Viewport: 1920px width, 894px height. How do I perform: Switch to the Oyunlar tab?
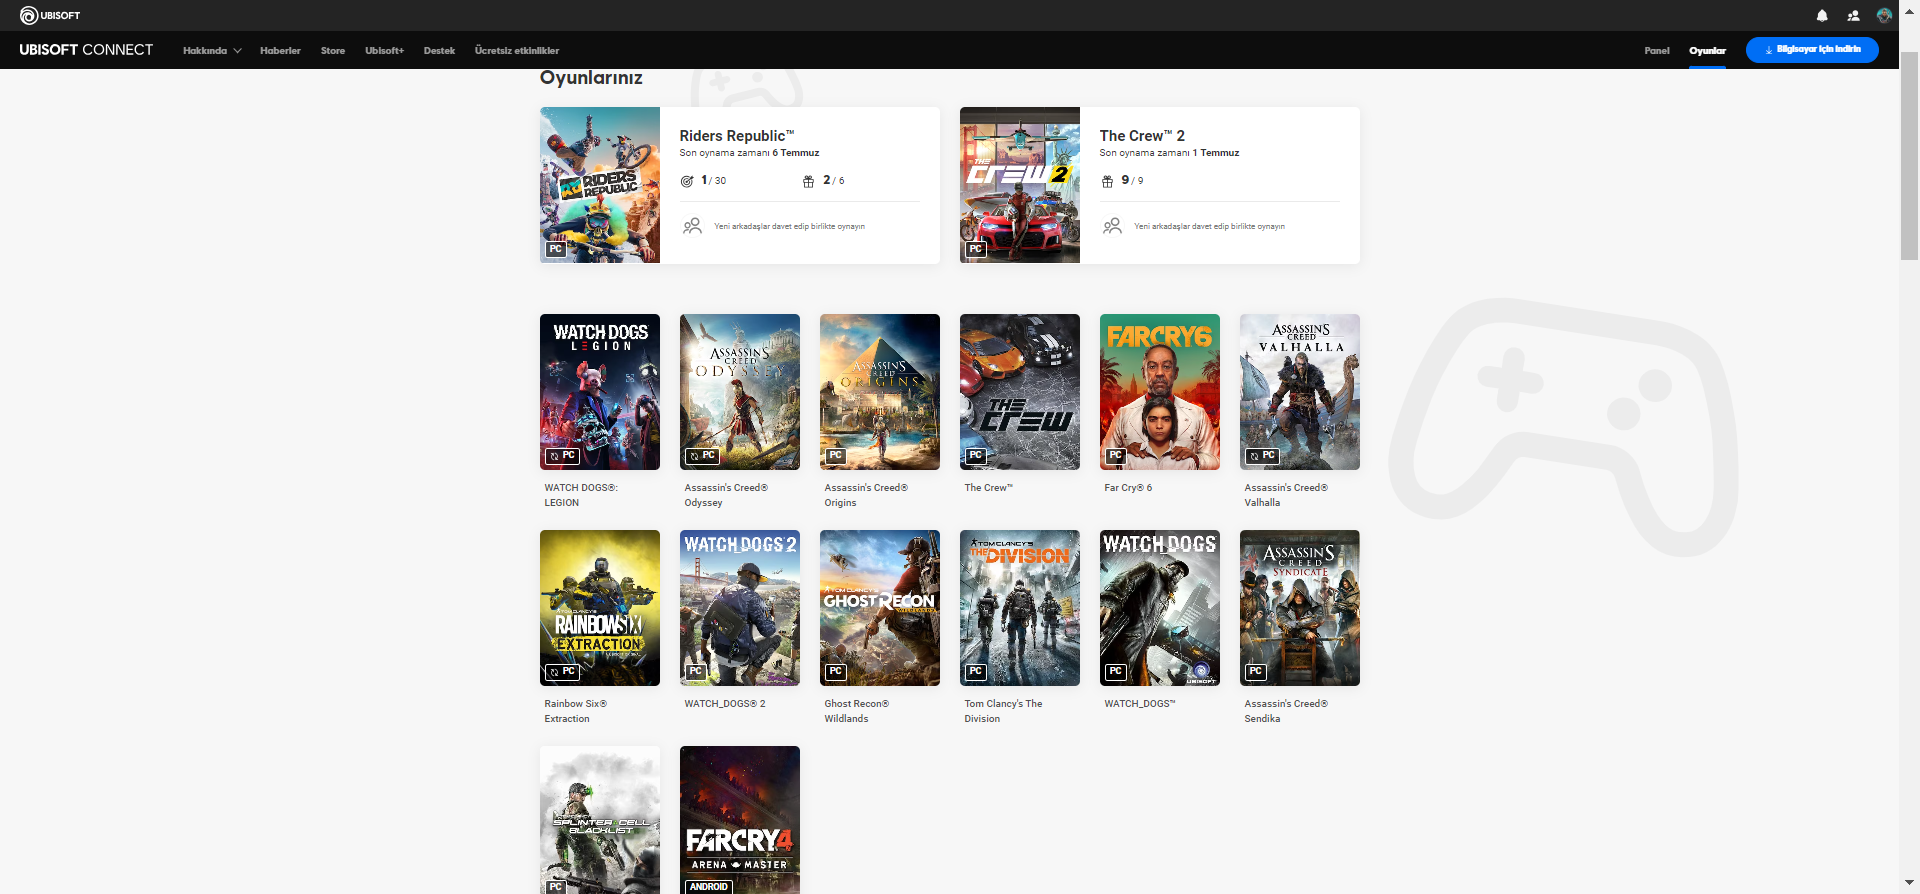point(1708,51)
